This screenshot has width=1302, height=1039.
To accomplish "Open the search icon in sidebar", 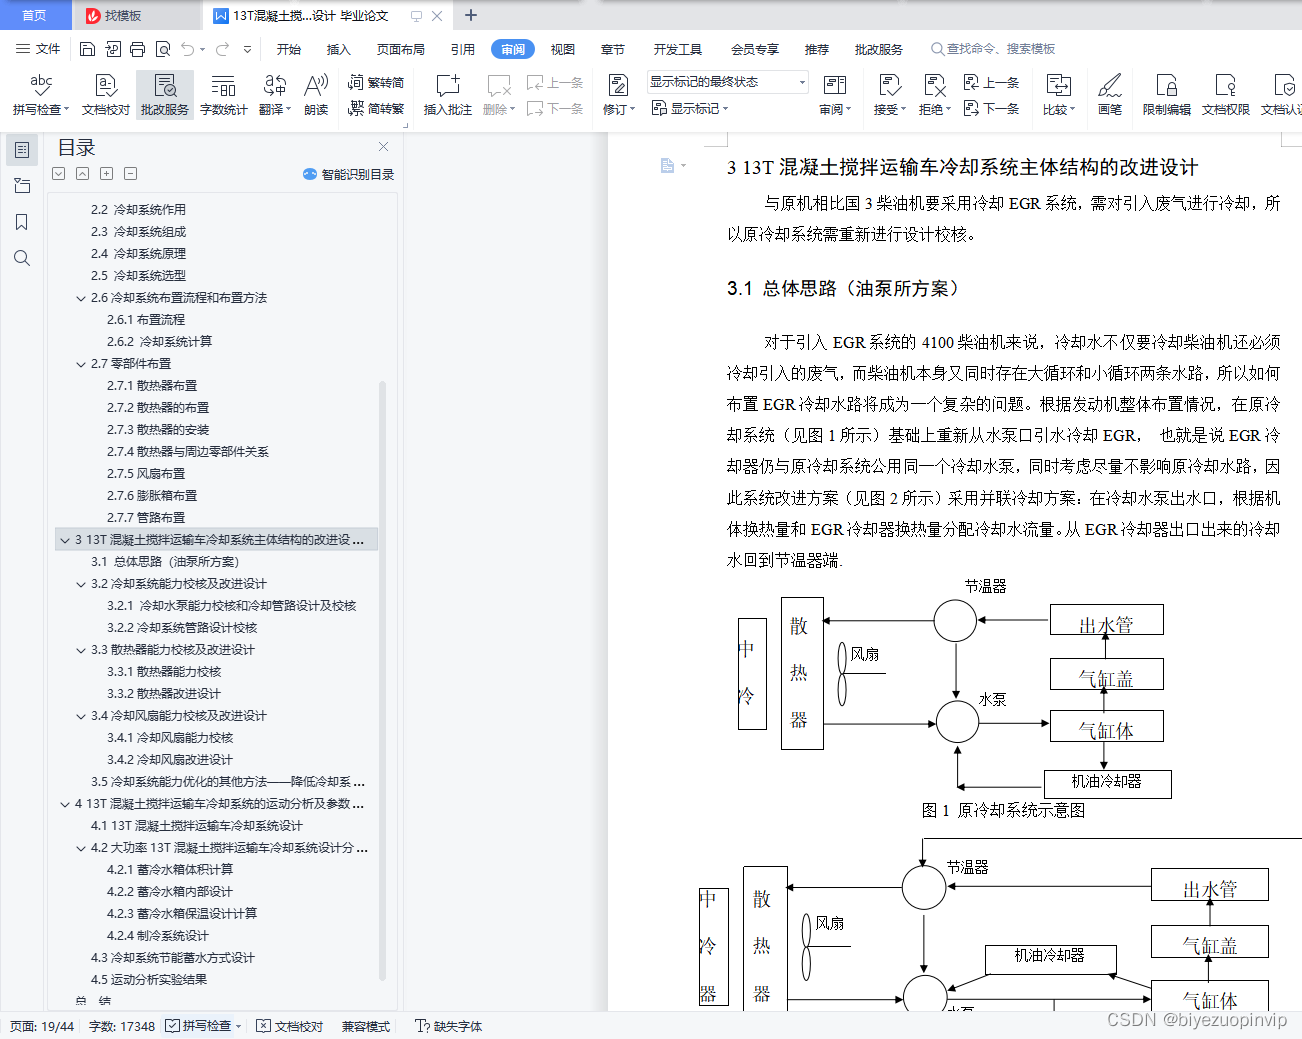I will pyautogui.click(x=22, y=258).
